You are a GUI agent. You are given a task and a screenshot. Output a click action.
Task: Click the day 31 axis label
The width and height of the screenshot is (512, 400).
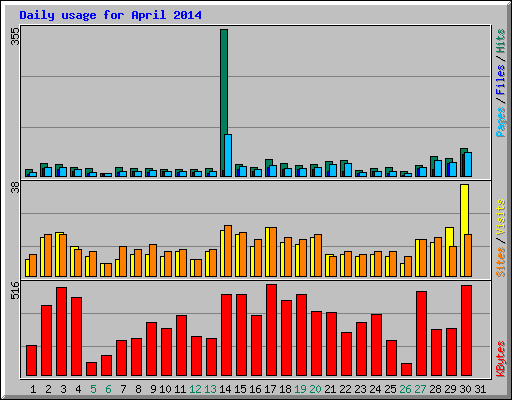480,389
